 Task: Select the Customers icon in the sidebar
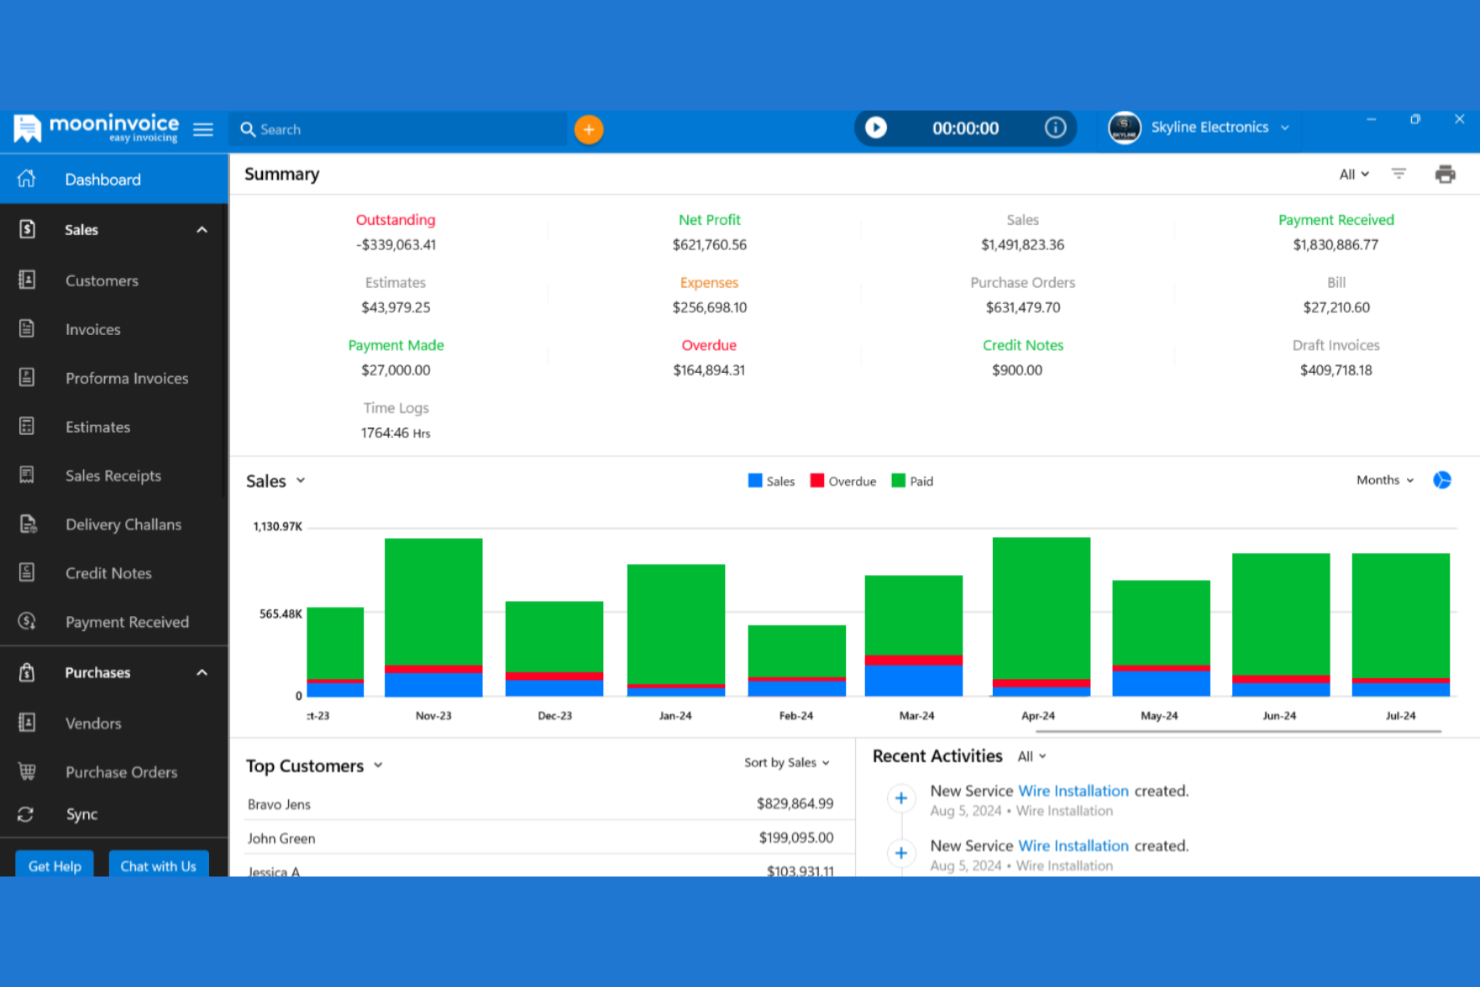(x=26, y=280)
